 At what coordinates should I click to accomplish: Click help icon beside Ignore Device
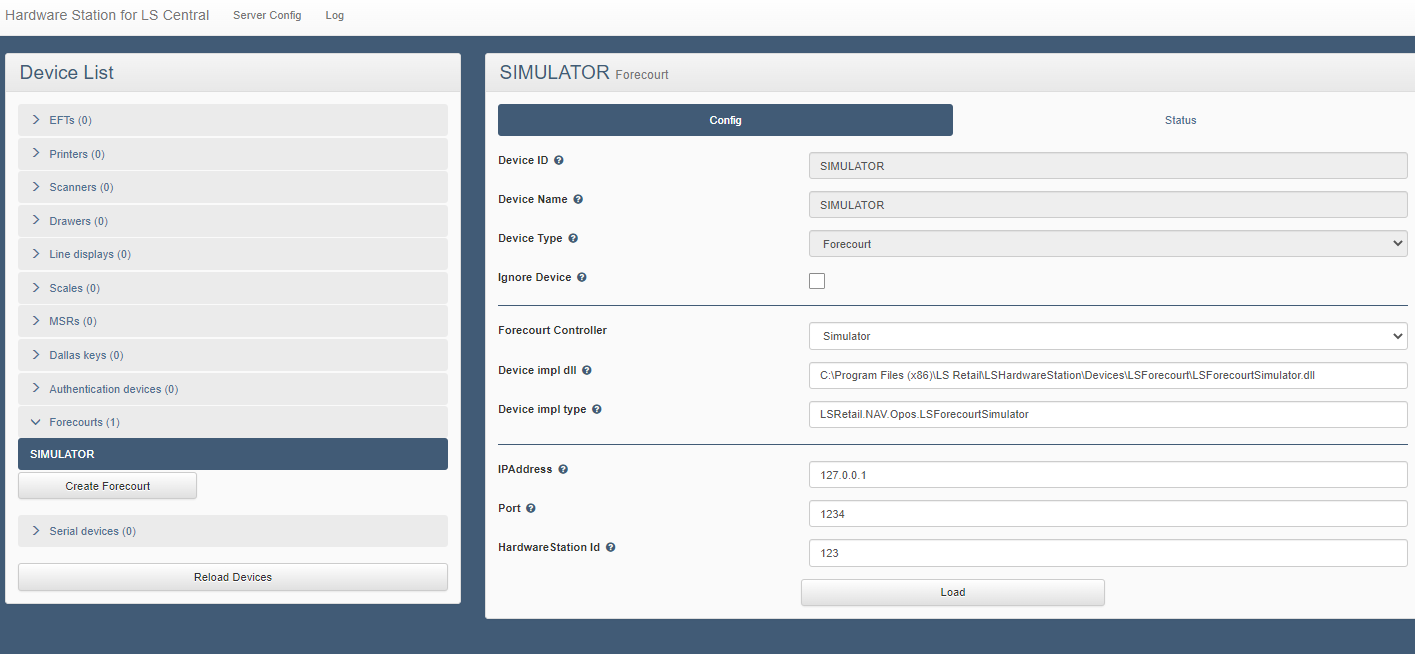click(x=582, y=277)
